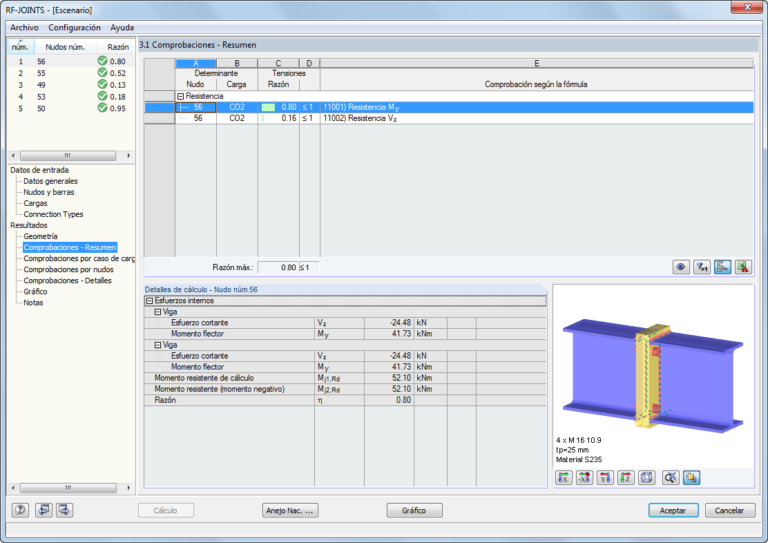Click the view in X direction icon
The image size is (768, 543).
564,477
